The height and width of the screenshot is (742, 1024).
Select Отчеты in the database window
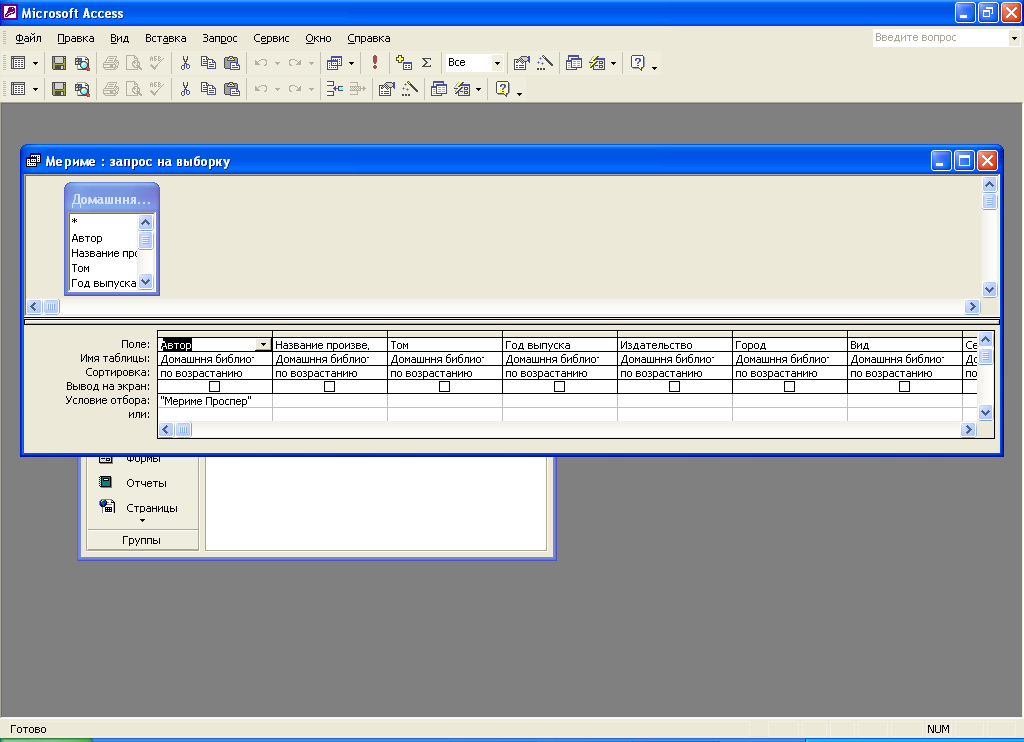coord(146,483)
